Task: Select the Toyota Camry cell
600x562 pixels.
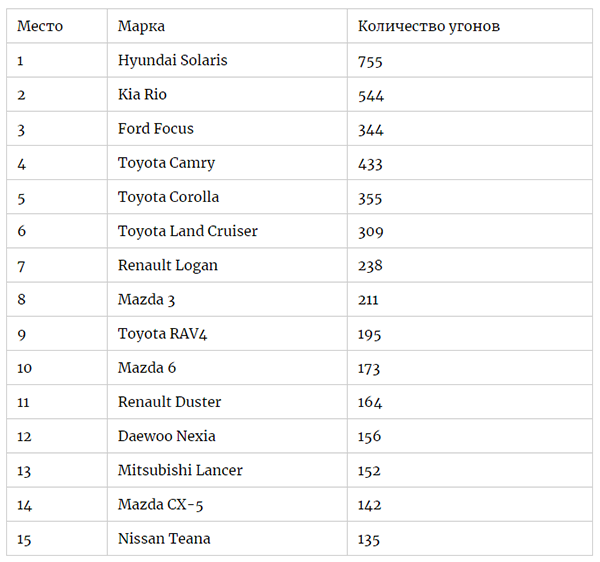Action: coord(166,162)
